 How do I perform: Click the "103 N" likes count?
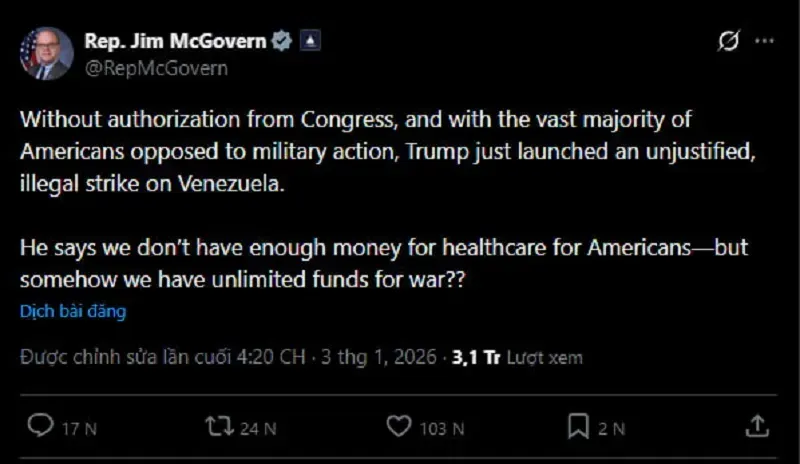pos(441,428)
